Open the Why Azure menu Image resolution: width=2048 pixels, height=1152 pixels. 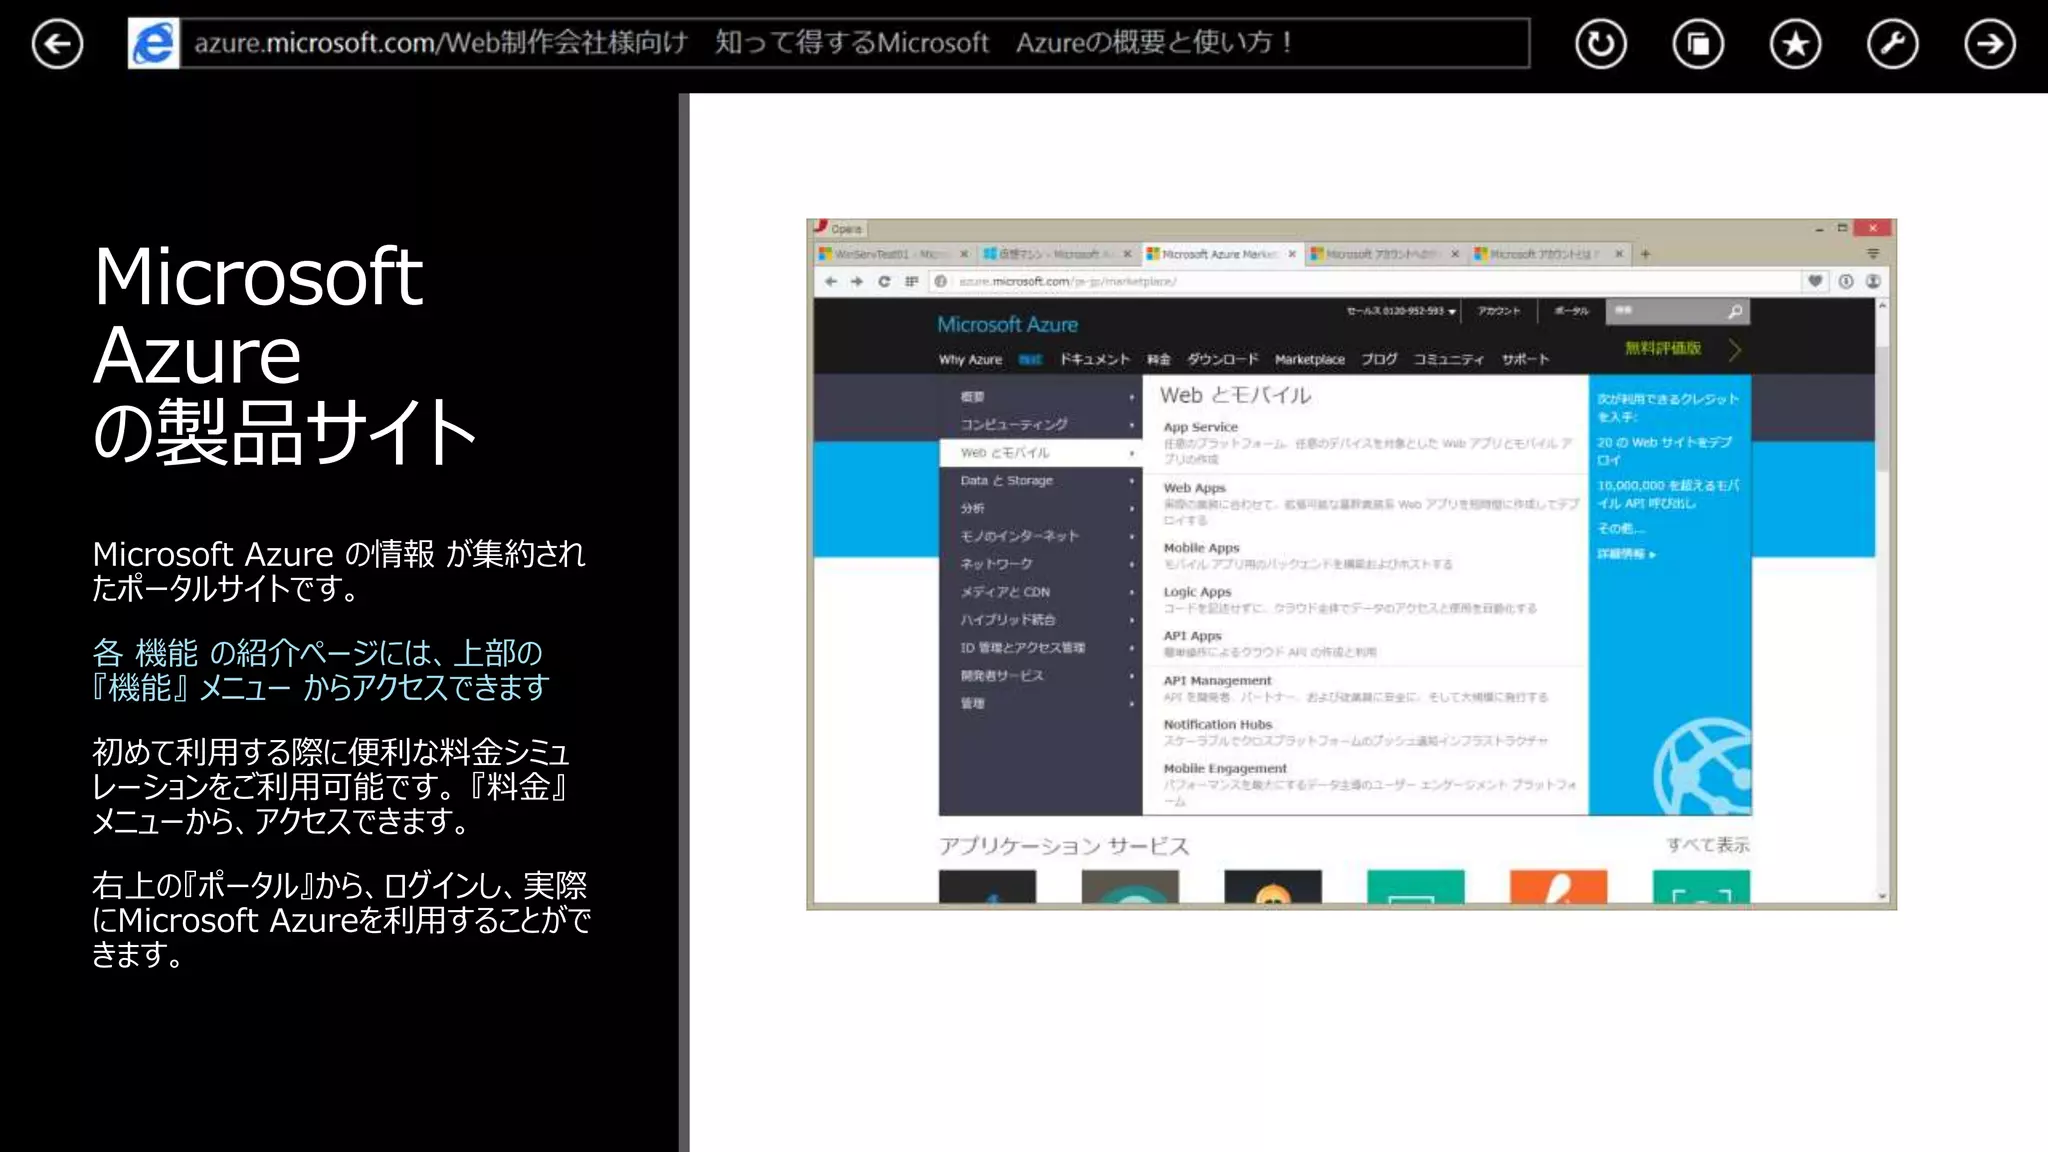point(970,360)
